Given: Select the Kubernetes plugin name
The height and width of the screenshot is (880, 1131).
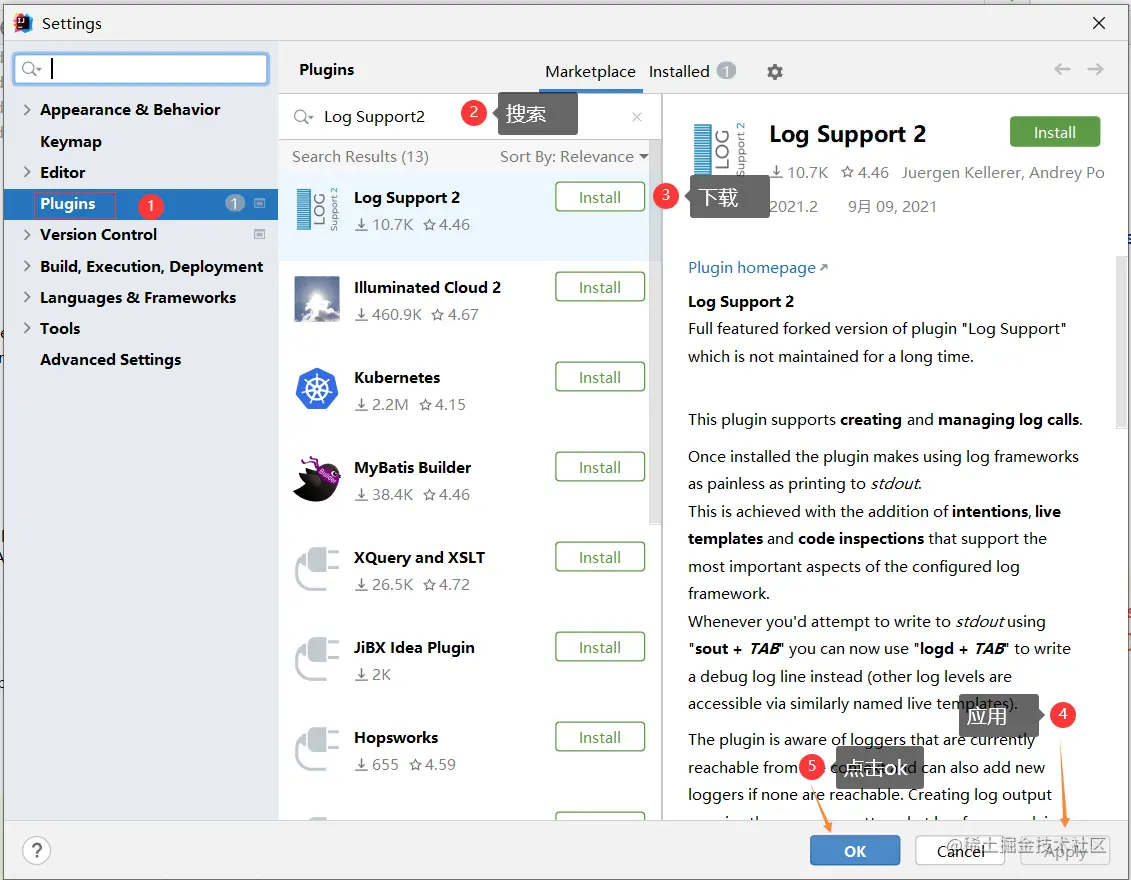Looking at the screenshot, I should tap(397, 377).
